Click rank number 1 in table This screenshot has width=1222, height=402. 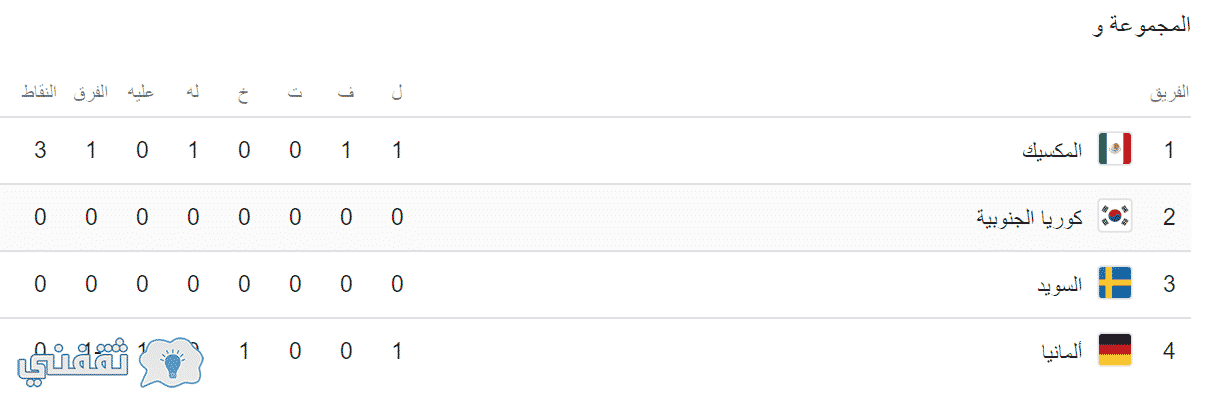tap(1169, 151)
